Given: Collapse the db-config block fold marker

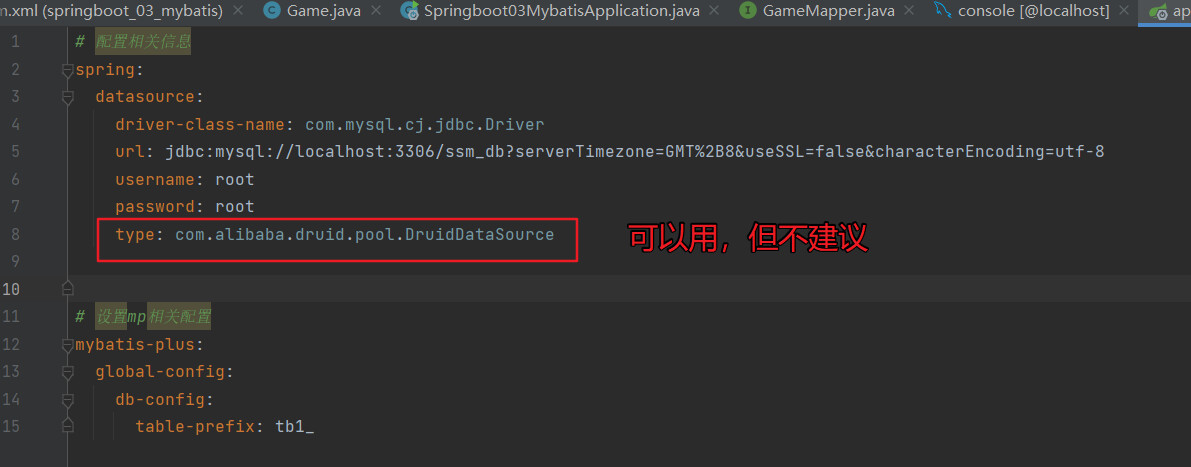Looking at the screenshot, I should click(x=68, y=399).
